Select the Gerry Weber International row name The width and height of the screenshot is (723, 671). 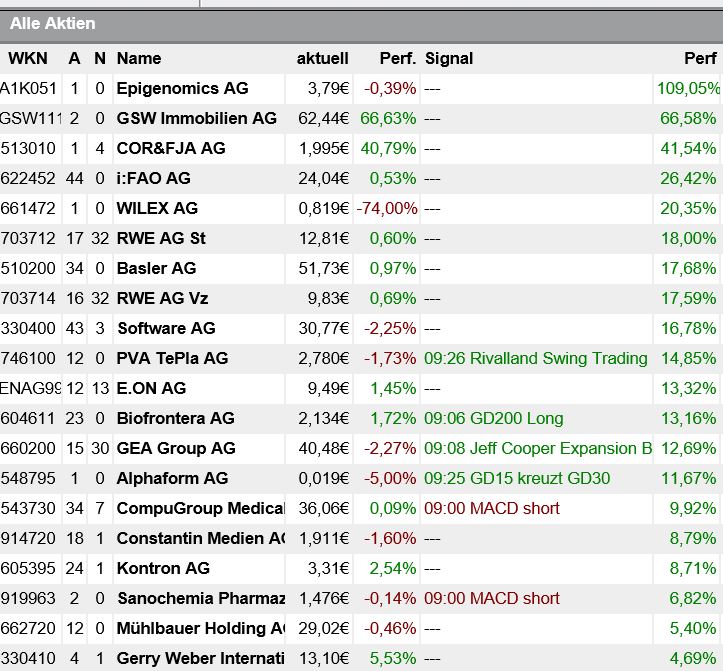click(x=200, y=658)
